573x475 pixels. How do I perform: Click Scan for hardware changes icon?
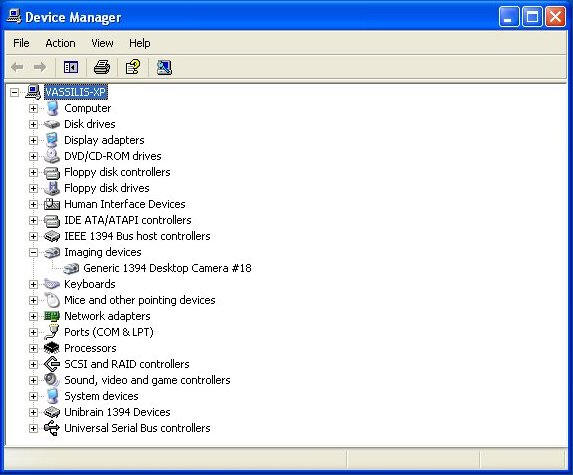pos(164,67)
